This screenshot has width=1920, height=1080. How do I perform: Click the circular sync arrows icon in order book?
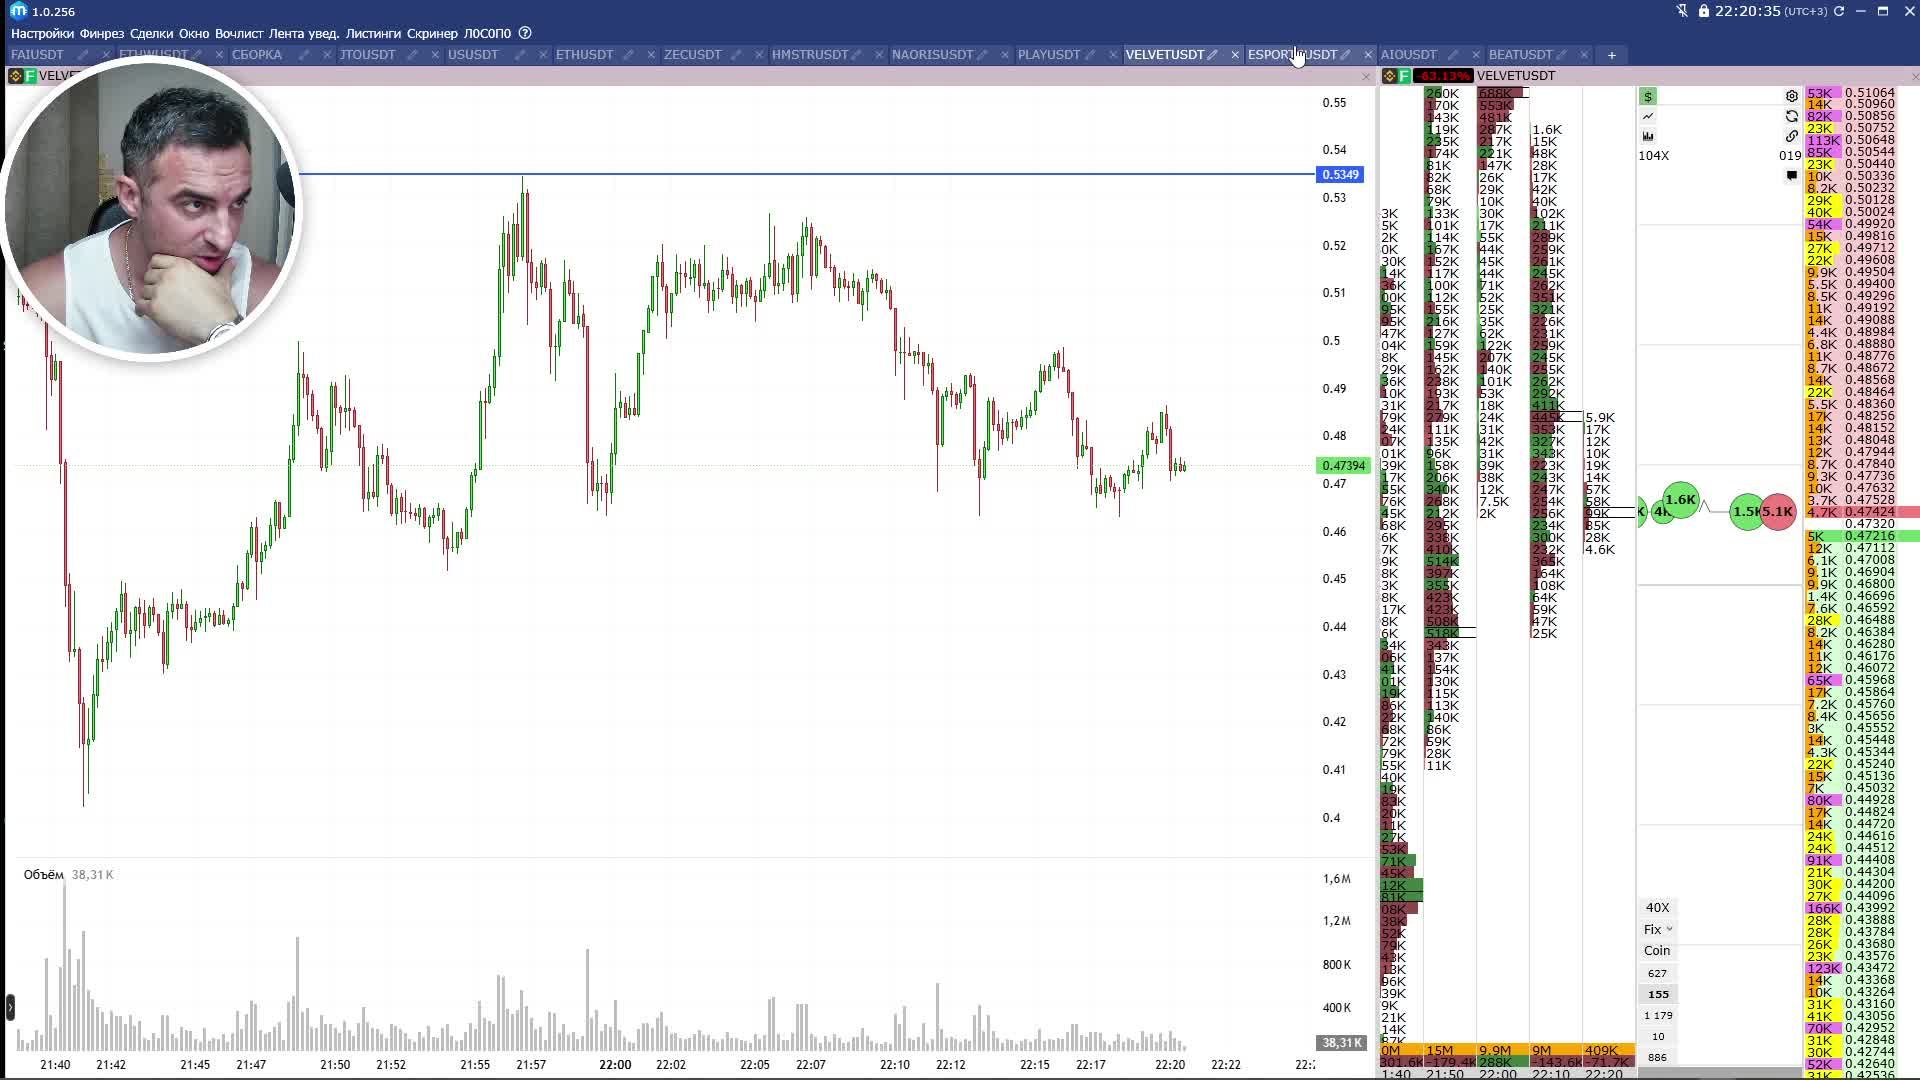click(1792, 116)
